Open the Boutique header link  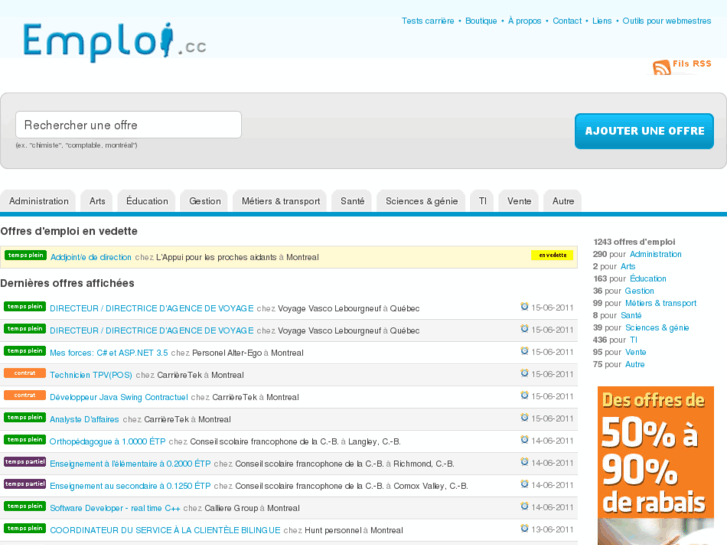click(x=481, y=21)
